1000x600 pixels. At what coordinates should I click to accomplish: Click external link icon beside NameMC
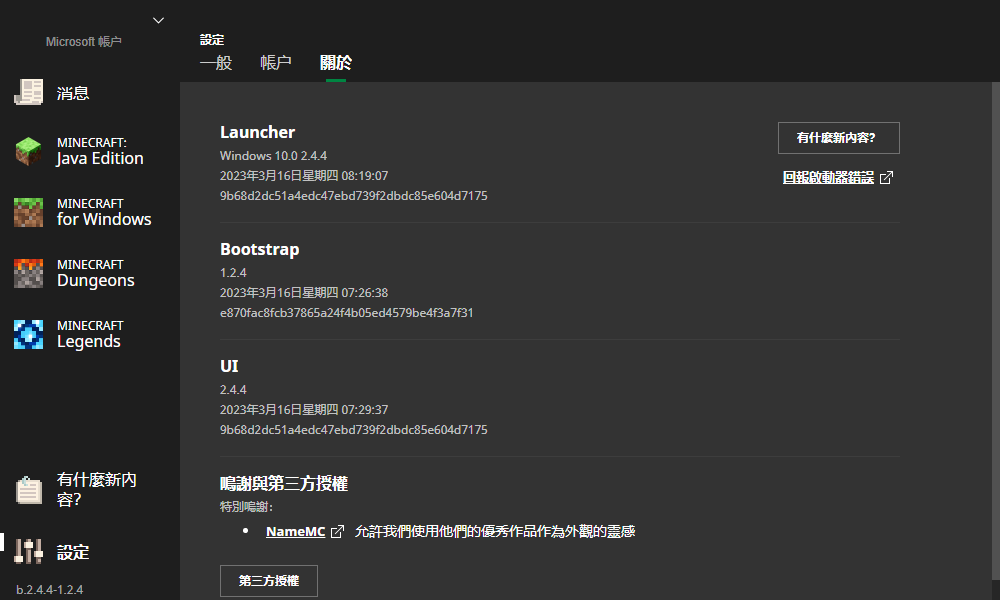point(337,531)
